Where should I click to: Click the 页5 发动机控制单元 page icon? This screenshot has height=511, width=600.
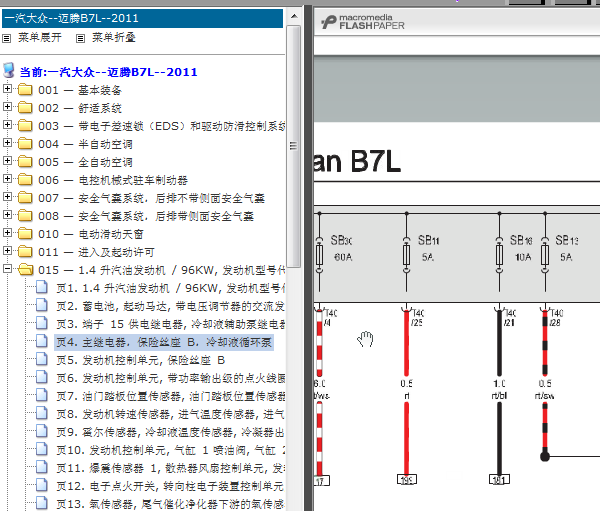(42, 359)
